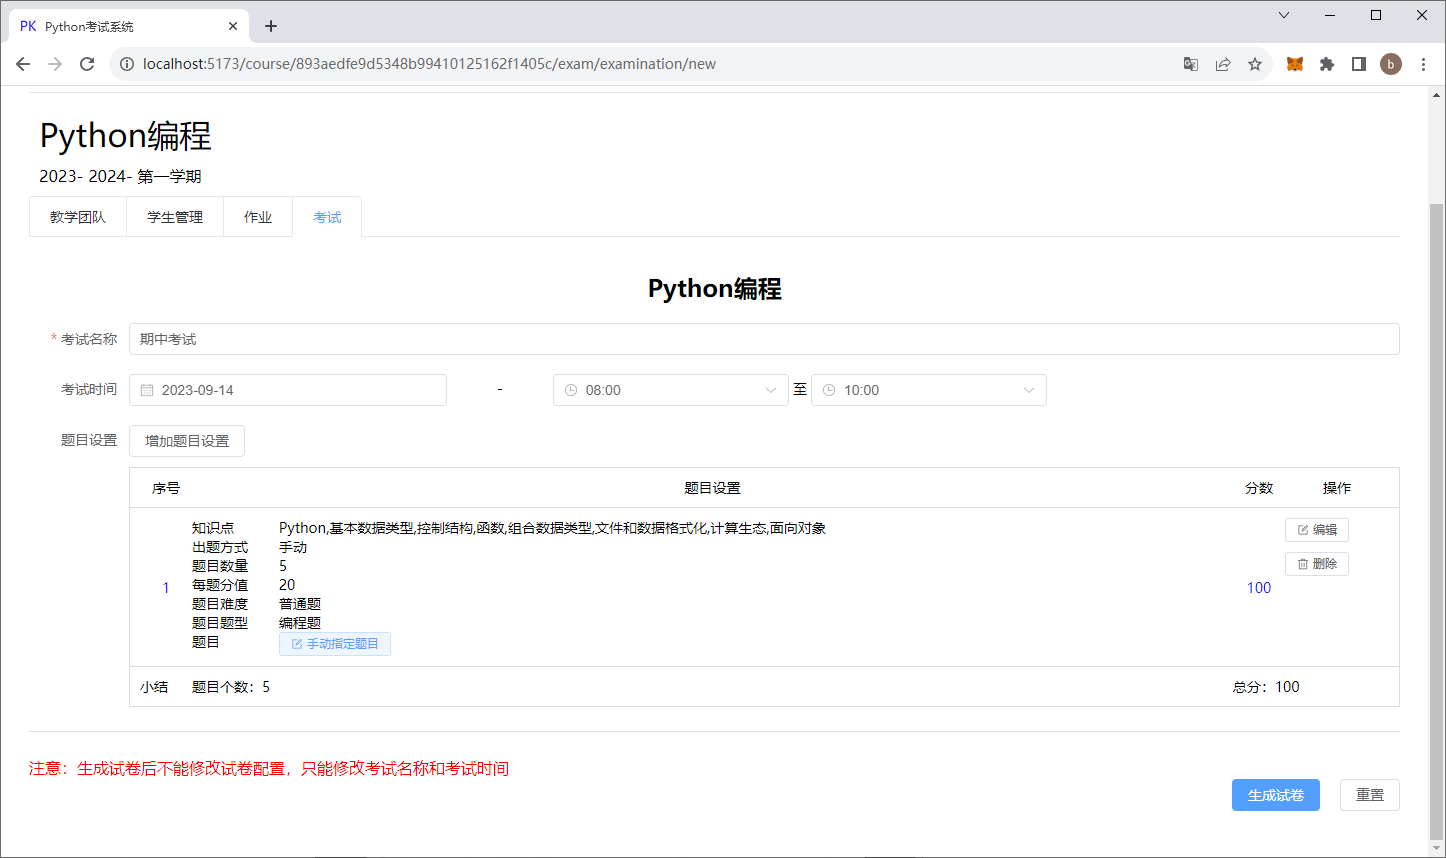Open the user profile avatar
This screenshot has height=858, width=1446.
[1391, 64]
